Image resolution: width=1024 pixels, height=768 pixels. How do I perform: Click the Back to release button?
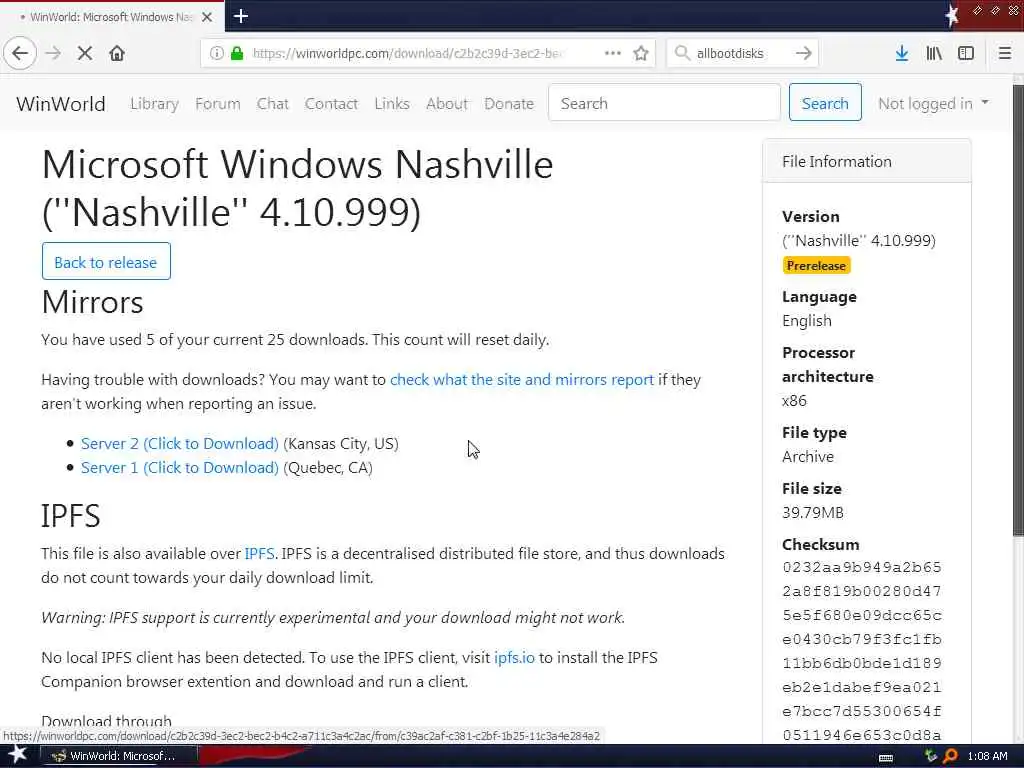pos(106,261)
